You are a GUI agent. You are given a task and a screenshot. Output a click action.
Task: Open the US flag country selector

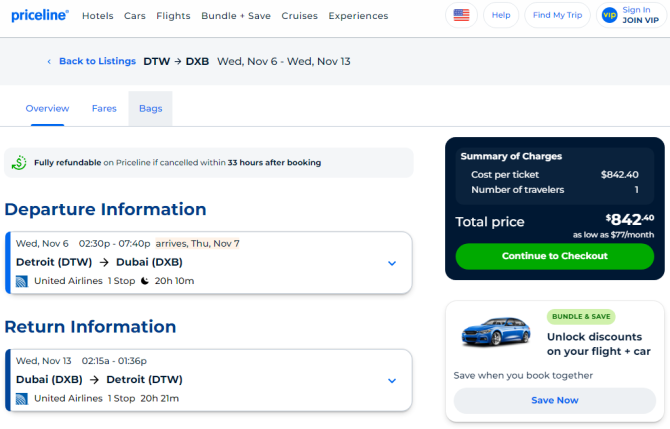(461, 15)
